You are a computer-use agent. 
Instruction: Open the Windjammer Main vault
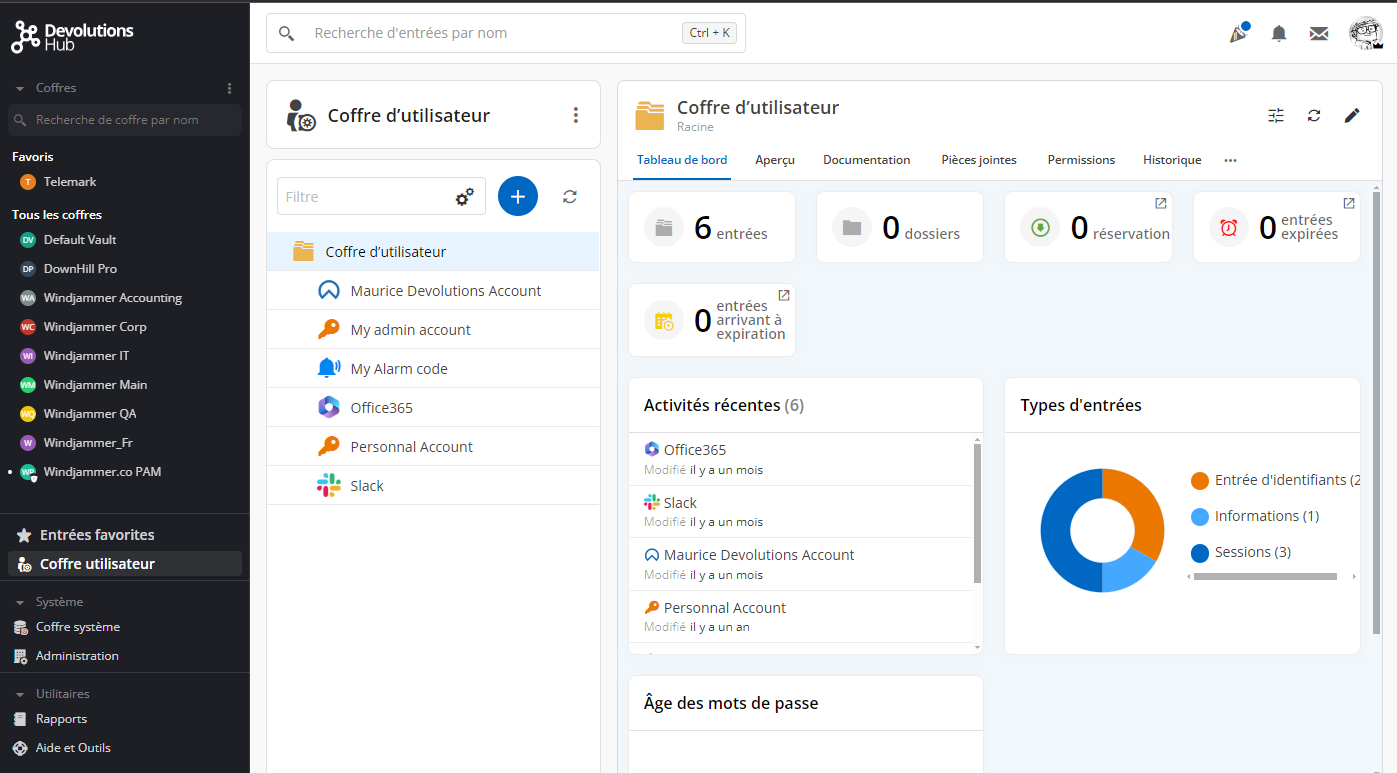125,385
